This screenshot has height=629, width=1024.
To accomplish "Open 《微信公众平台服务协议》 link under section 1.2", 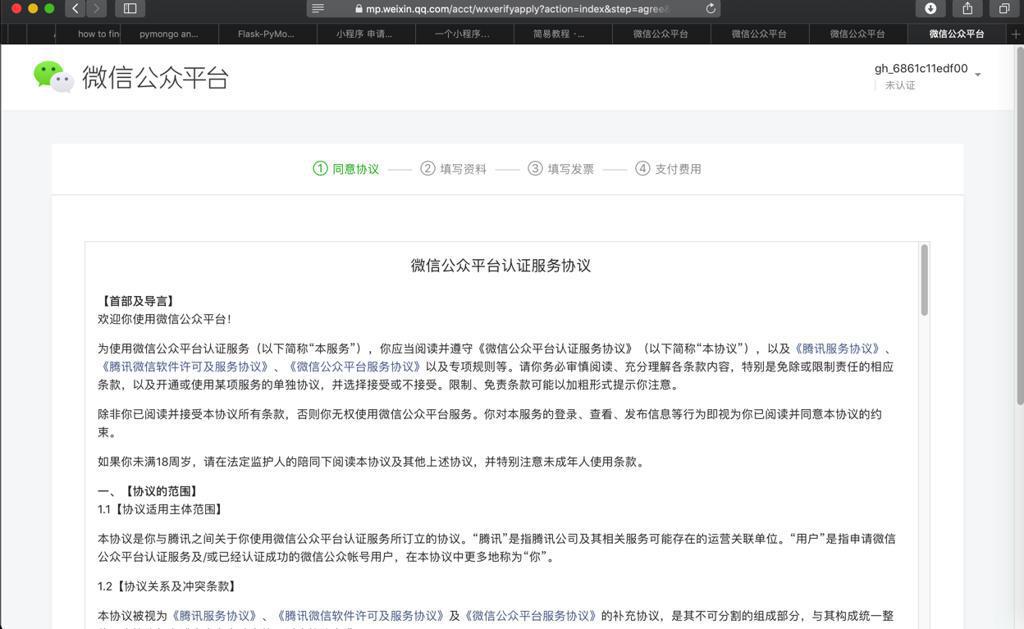I will [x=531, y=616].
